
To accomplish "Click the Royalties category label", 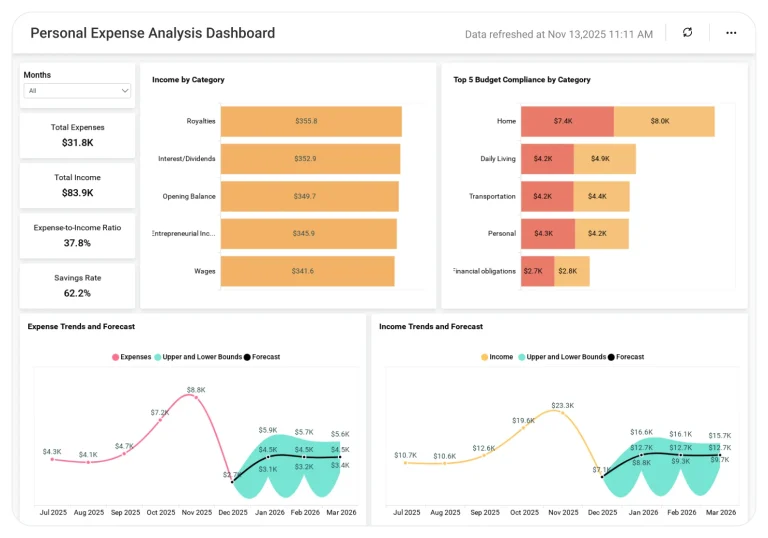I will coord(201,121).
